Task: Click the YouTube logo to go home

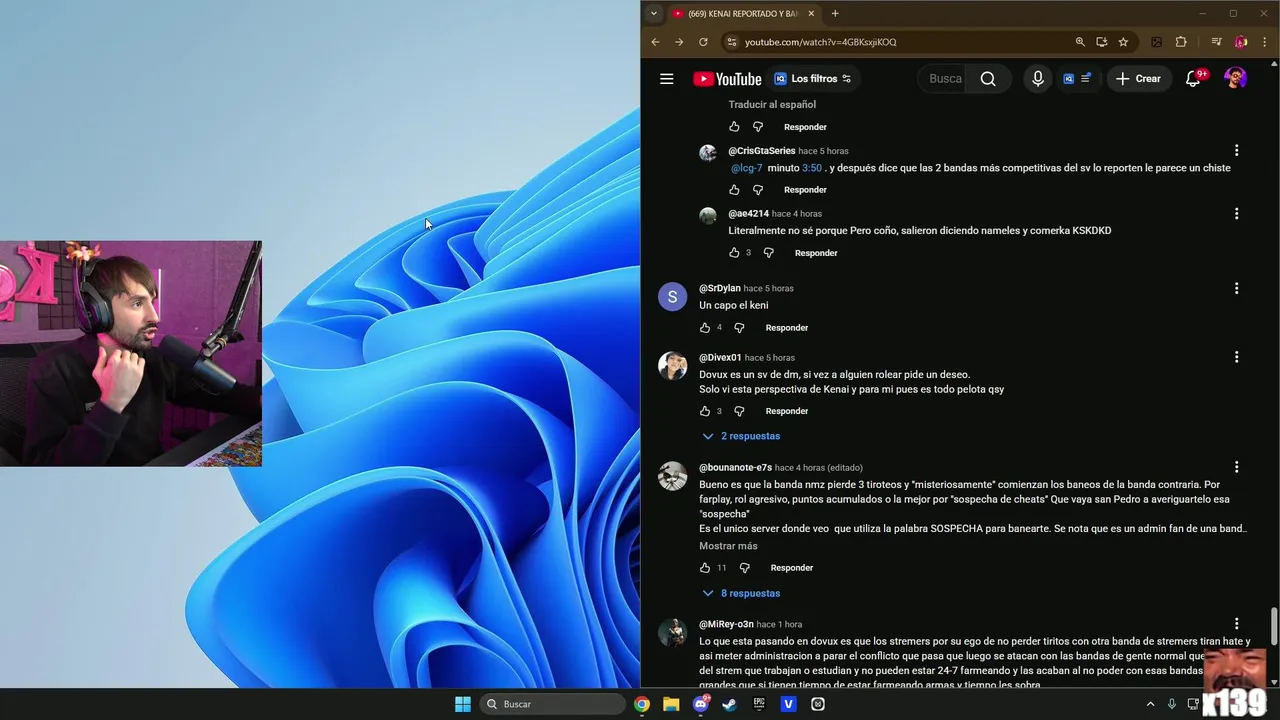Action: pyautogui.click(x=727, y=79)
